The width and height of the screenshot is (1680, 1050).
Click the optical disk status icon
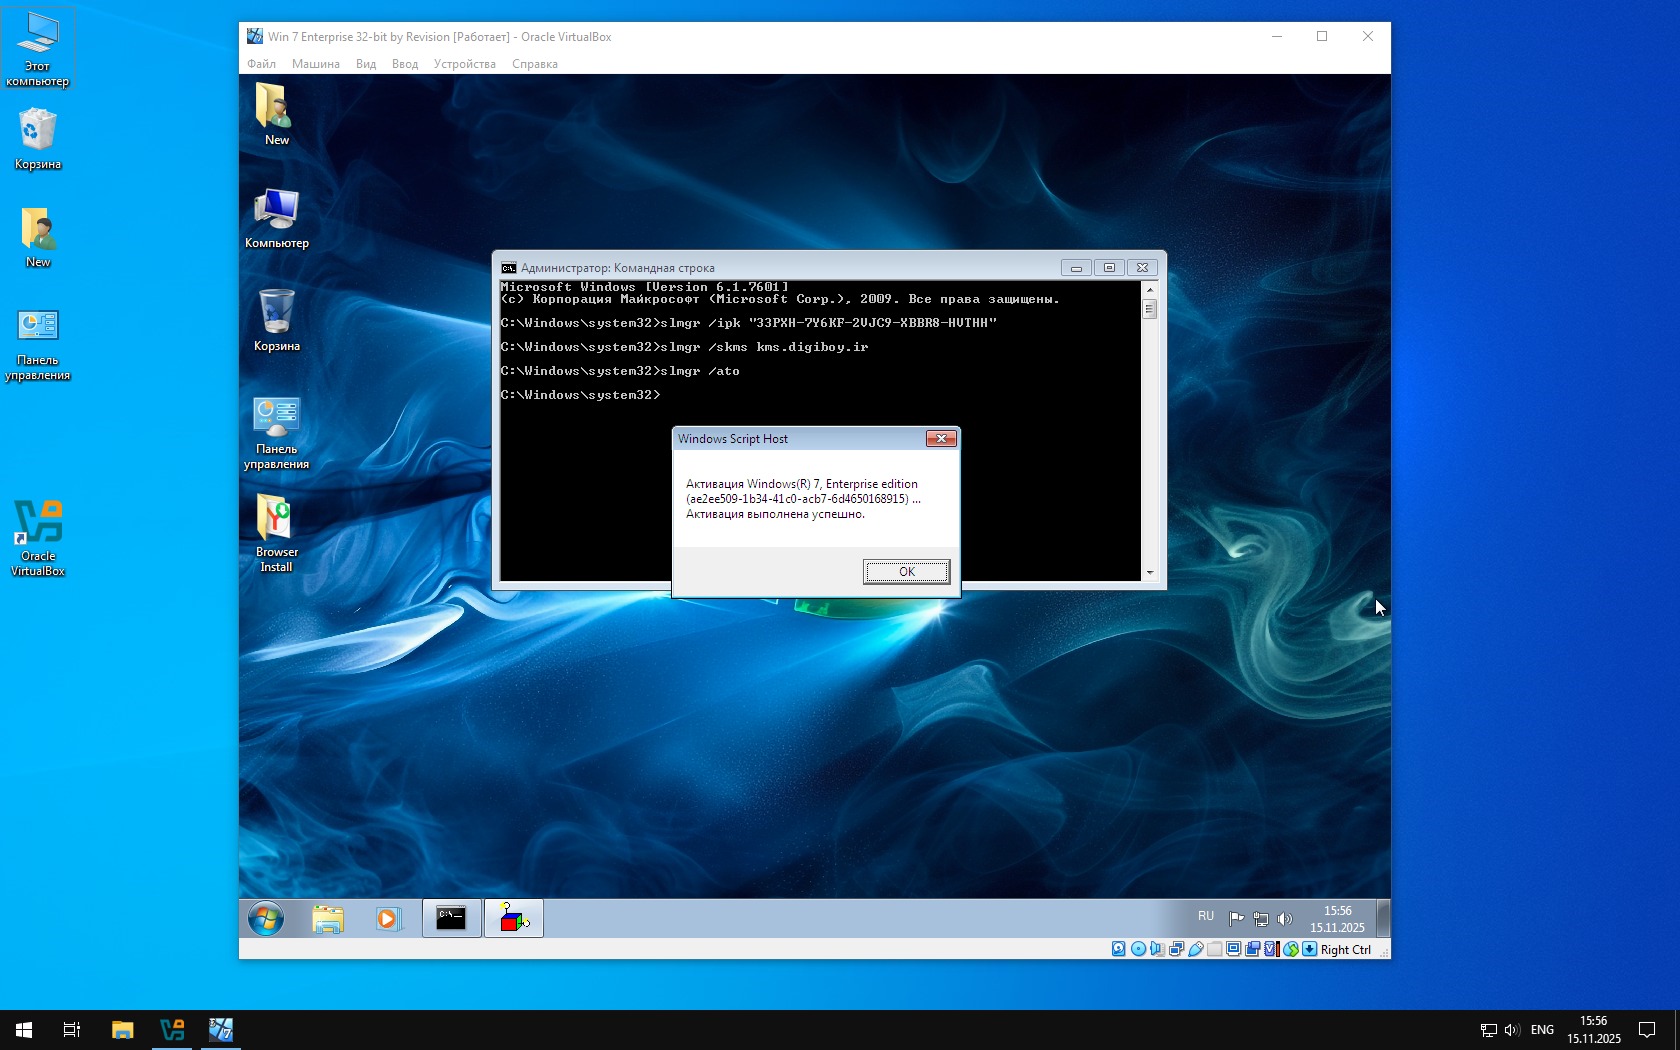1138,949
